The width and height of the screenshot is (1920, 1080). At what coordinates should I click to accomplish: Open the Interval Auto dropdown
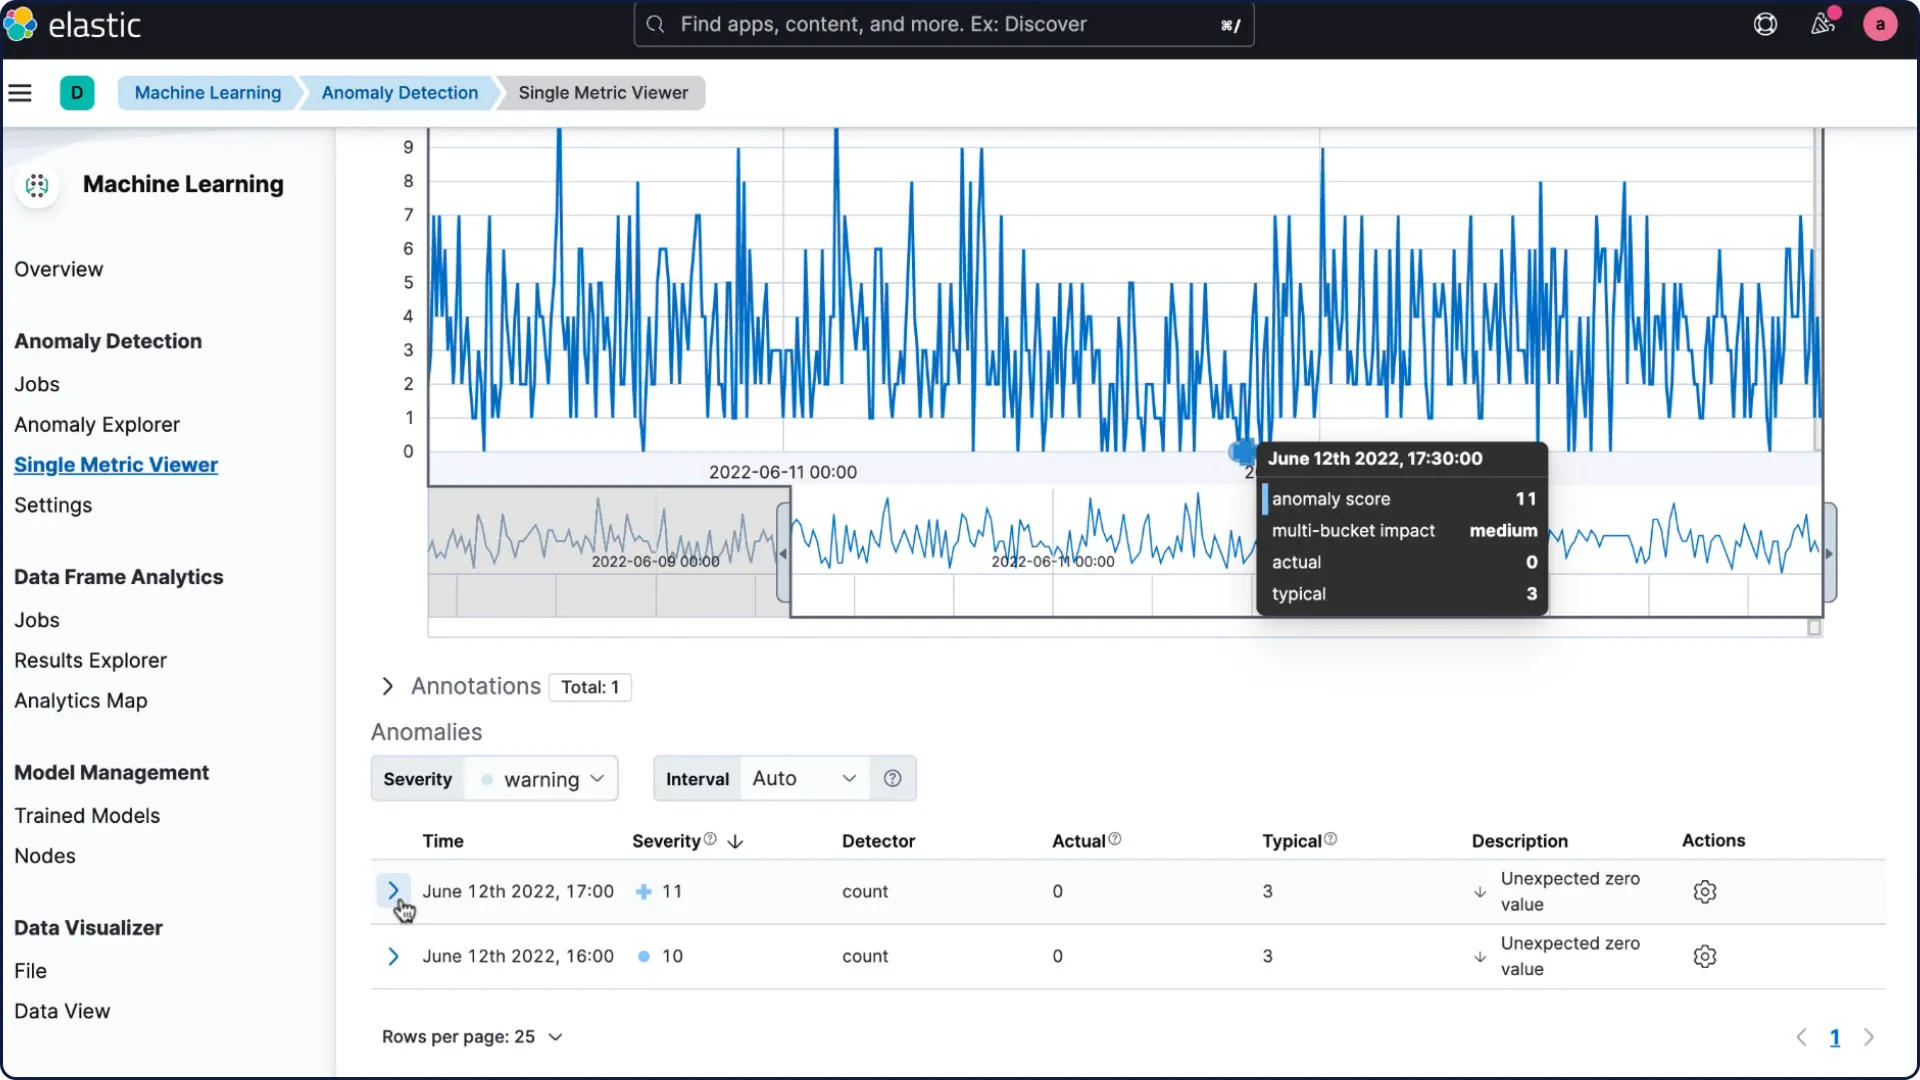pyautogui.click(x=803, y=778)
